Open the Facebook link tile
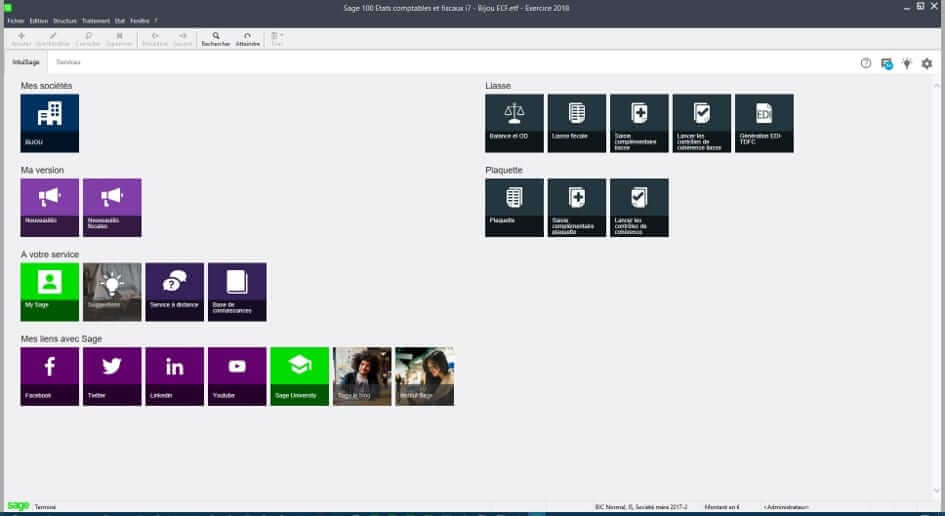This screenshot has width=945, height=516. (x=49, y=376)
